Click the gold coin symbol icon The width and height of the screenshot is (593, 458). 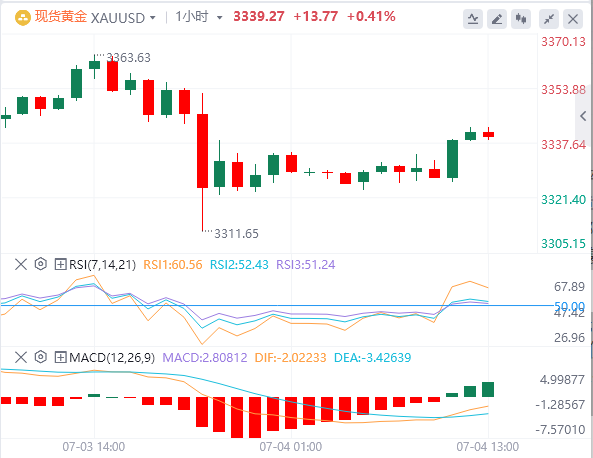tap(22, 17)
